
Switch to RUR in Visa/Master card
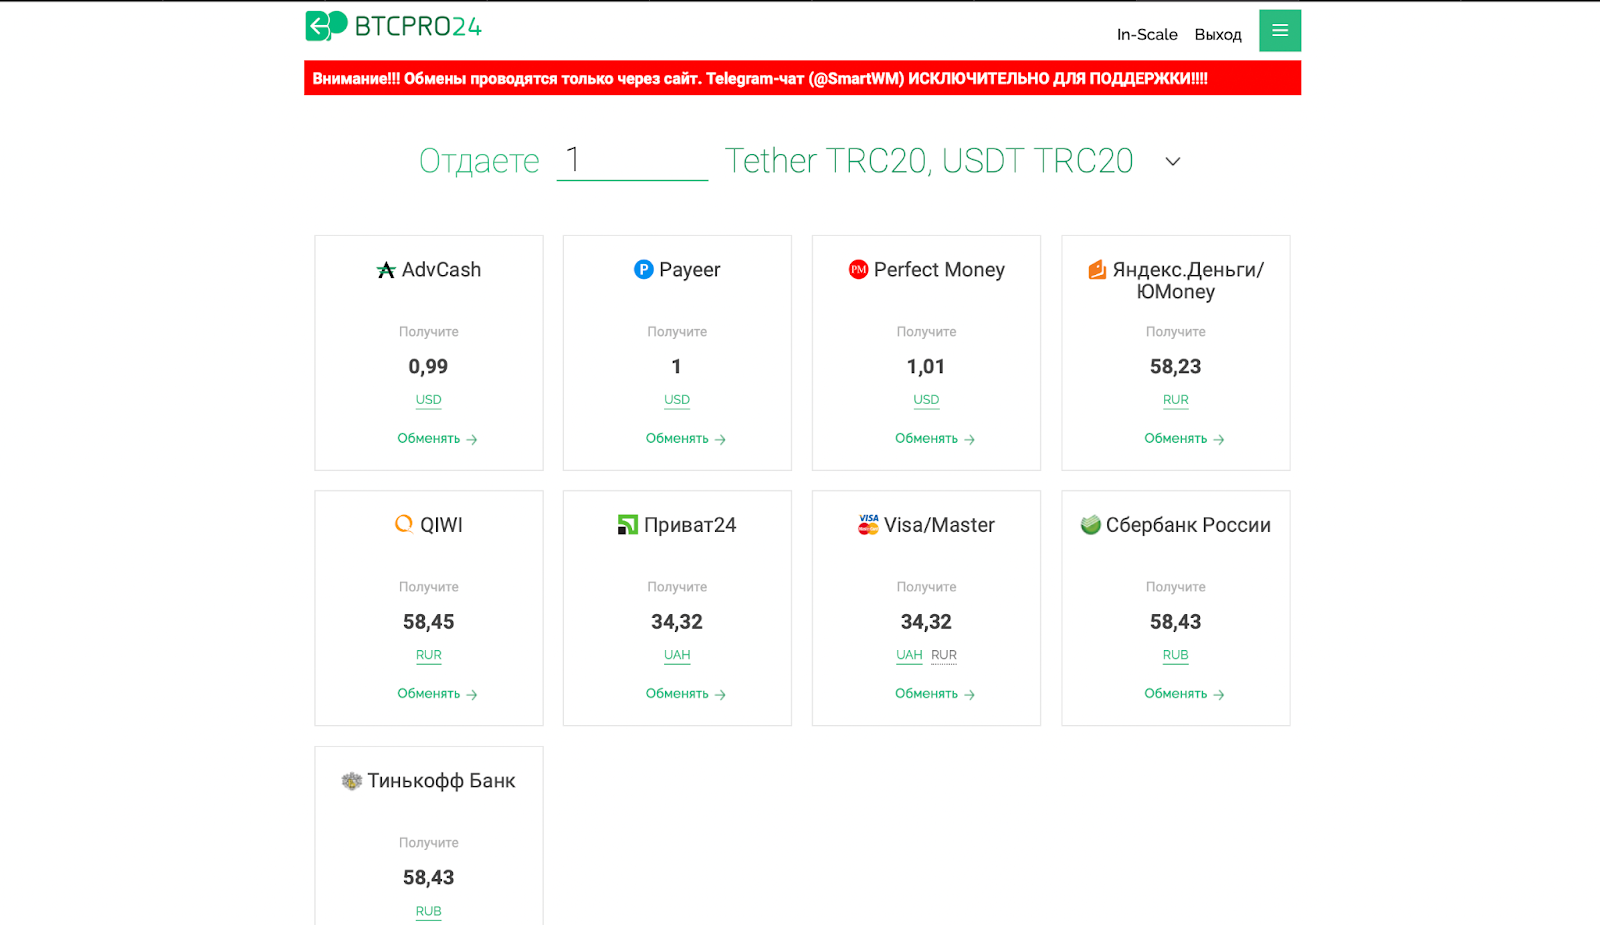click(944, 655)
